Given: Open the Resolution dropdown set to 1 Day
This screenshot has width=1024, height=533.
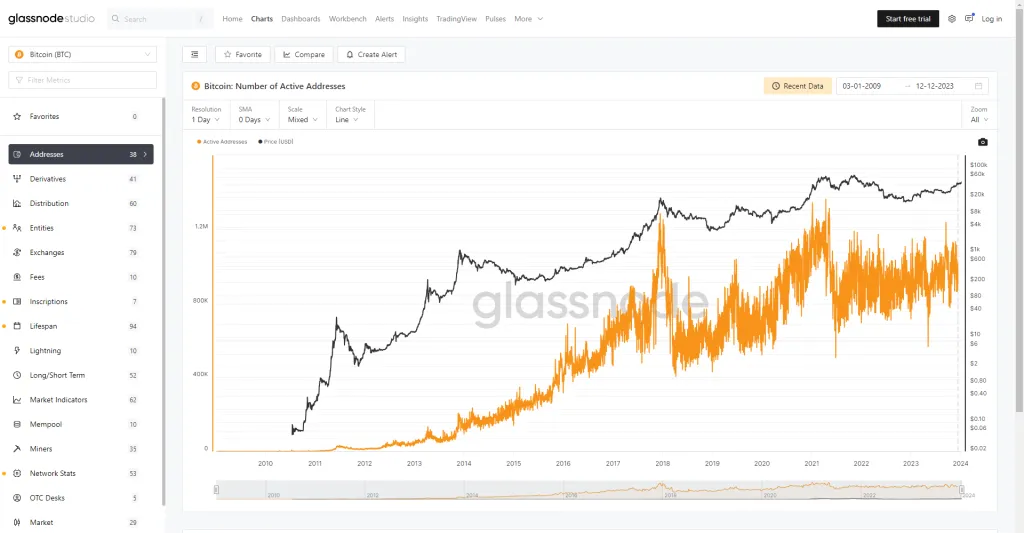Looking at the screenshot, I should [206, 119].
